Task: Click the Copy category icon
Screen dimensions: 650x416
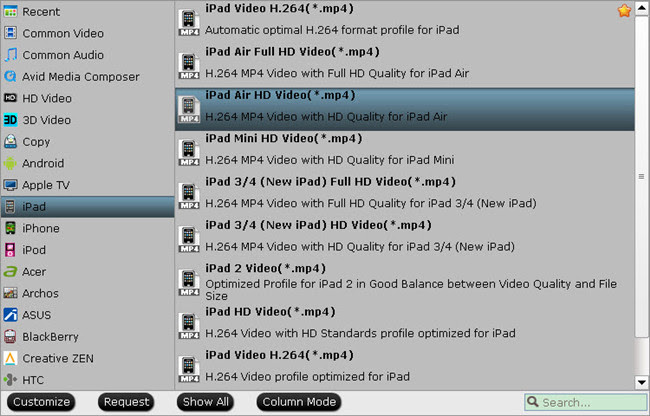Action: (10, 141)
